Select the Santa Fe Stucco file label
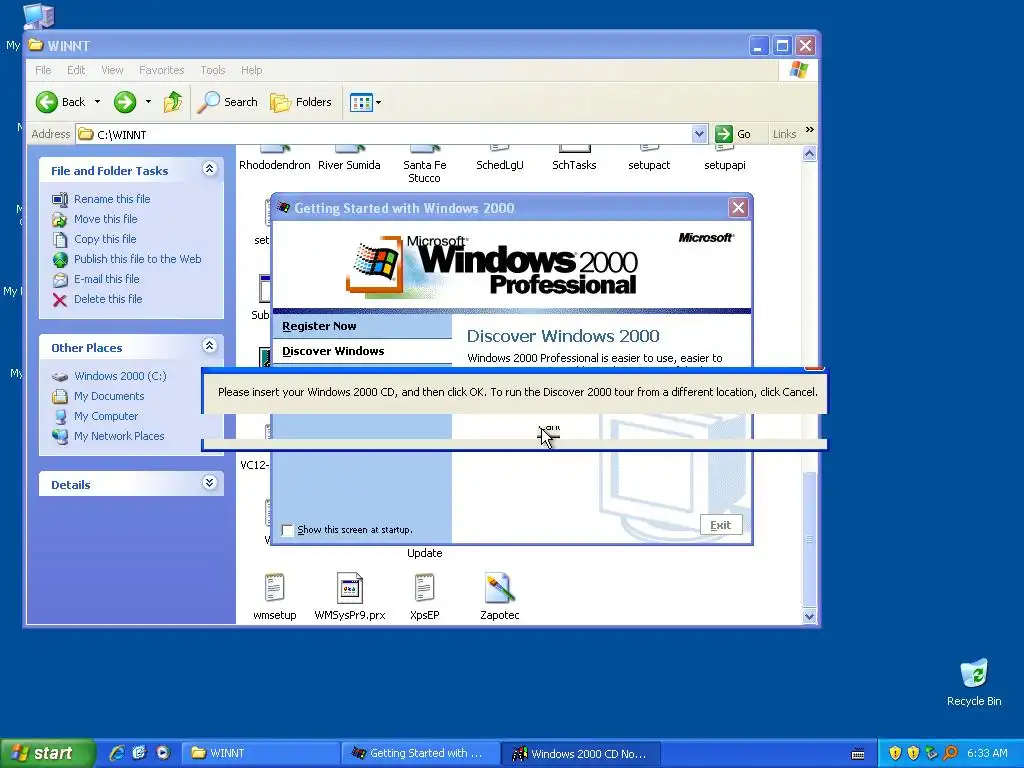The image size is (1024, 768). tap(424, 172)
